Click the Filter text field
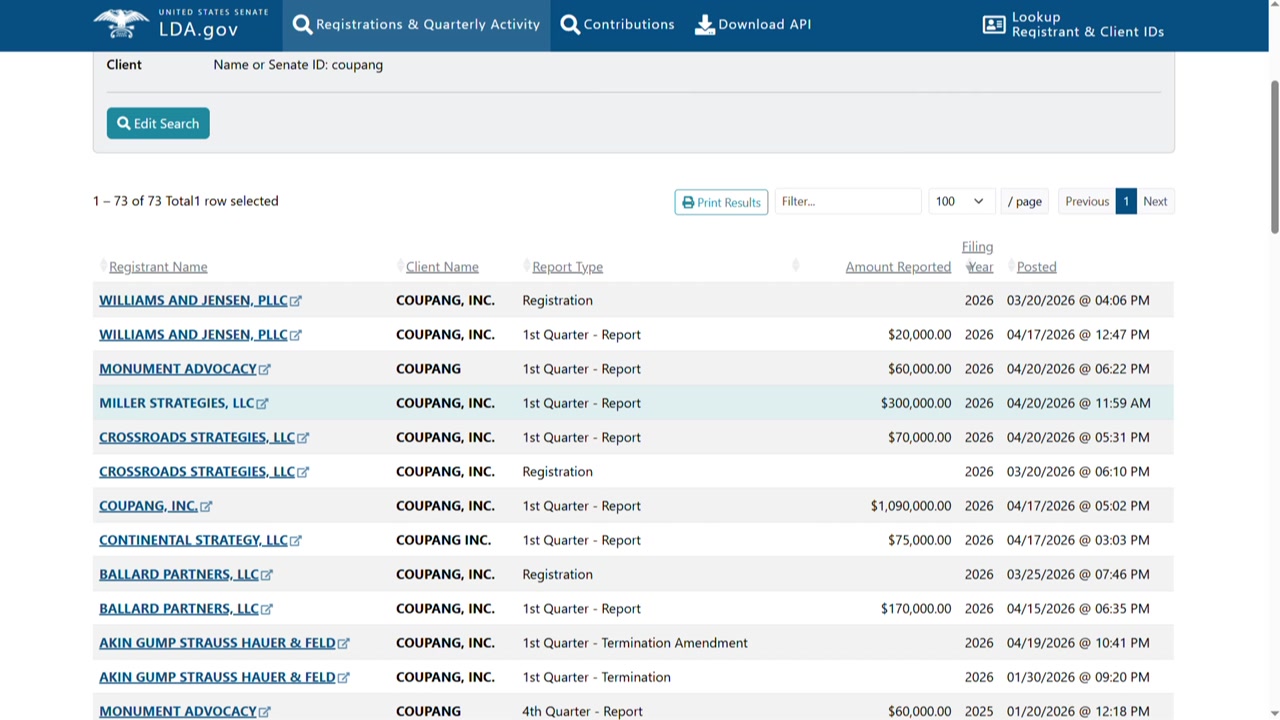This screenshot has width=1280, height=720. click(847, 201)
